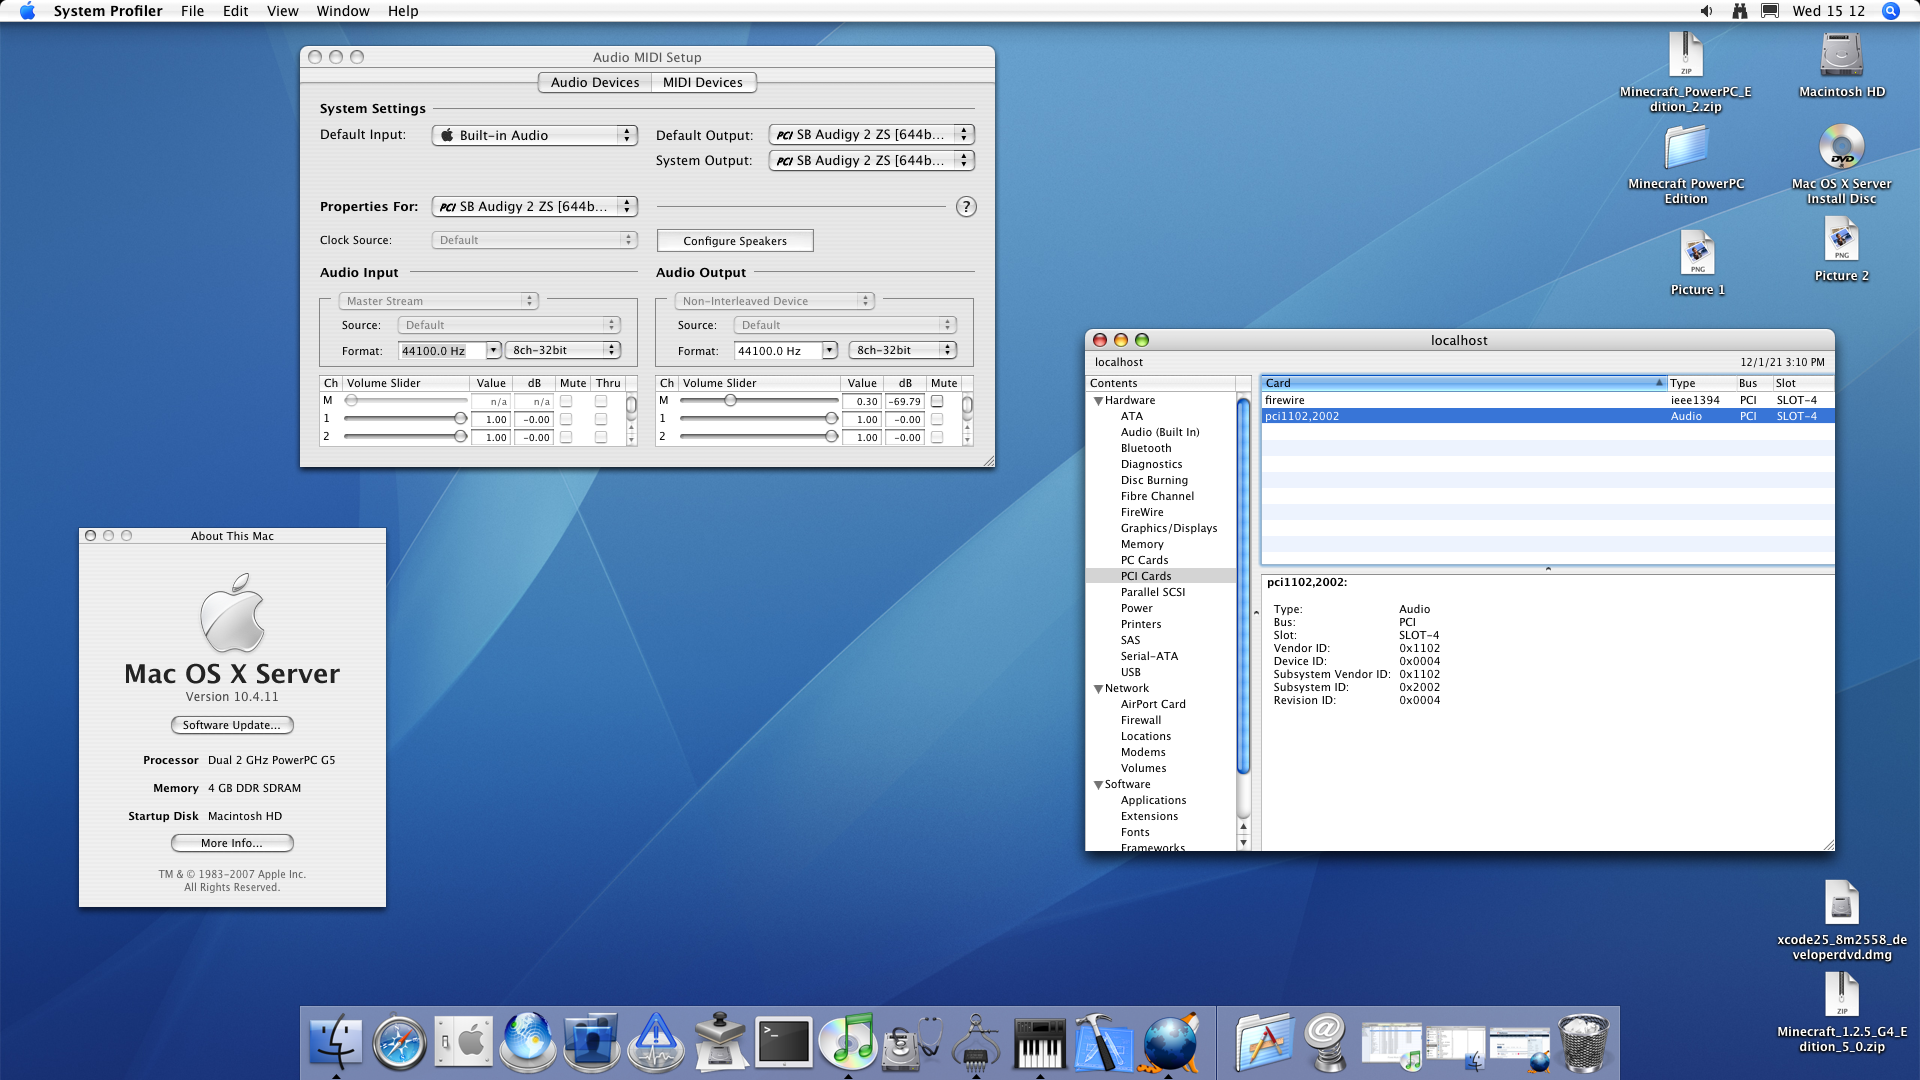This screenshot has width=1920, height=1080.
Task: Open iTunes in the Dock
Action: (x=848, y=1042)
